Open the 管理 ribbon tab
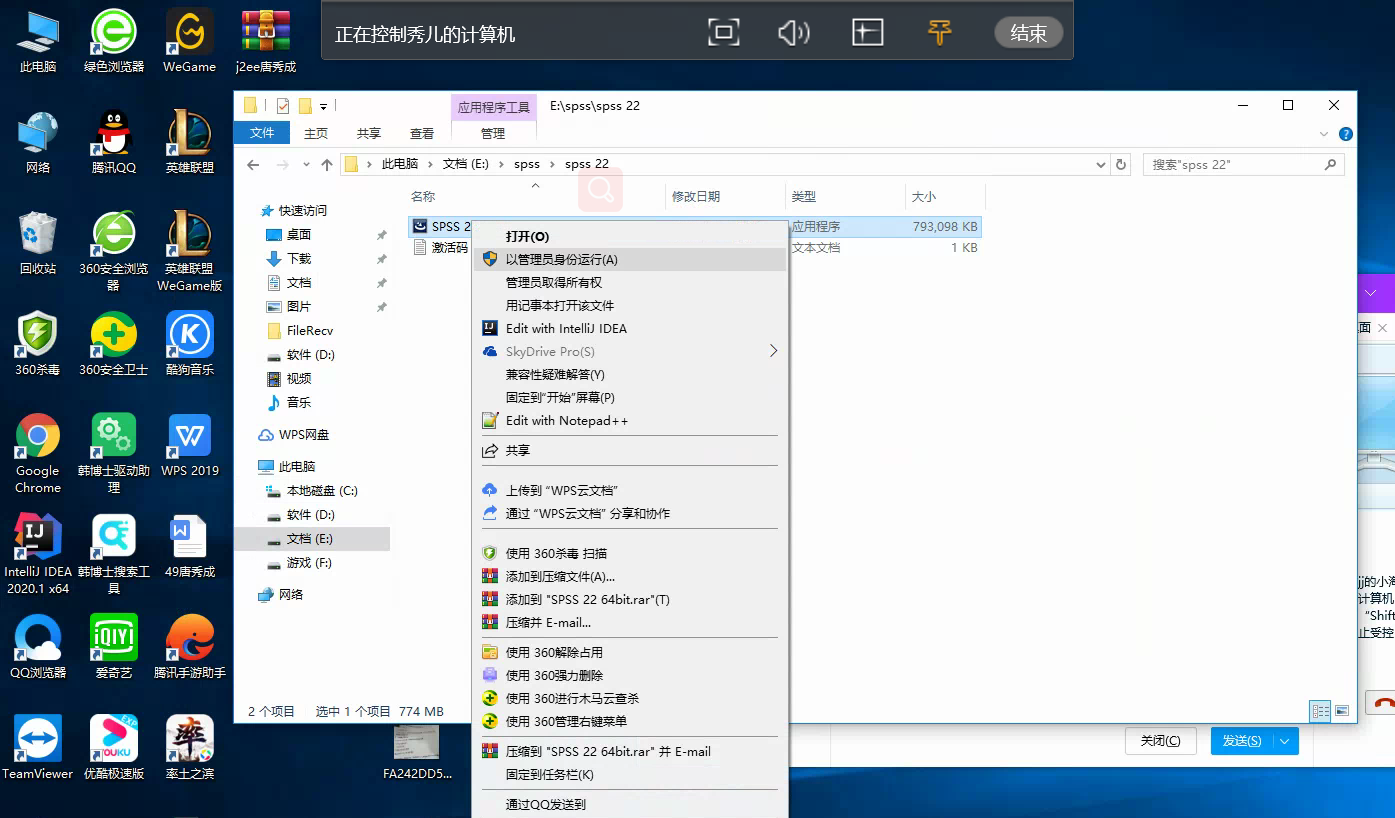This screenshot has width=1395, height=818. click(x=493, y=133)
